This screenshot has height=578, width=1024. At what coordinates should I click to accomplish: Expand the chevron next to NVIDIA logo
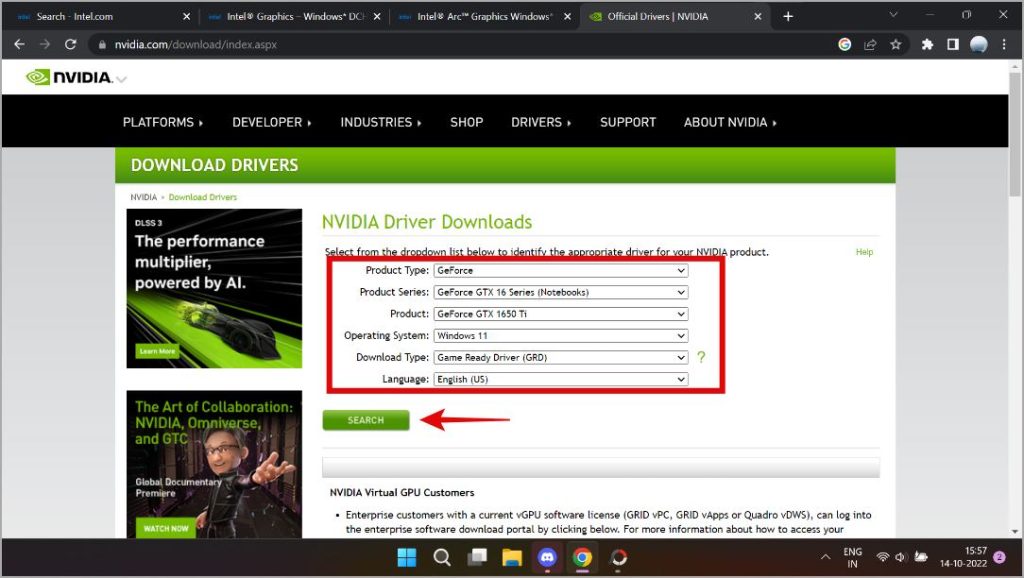click(121, 79)
